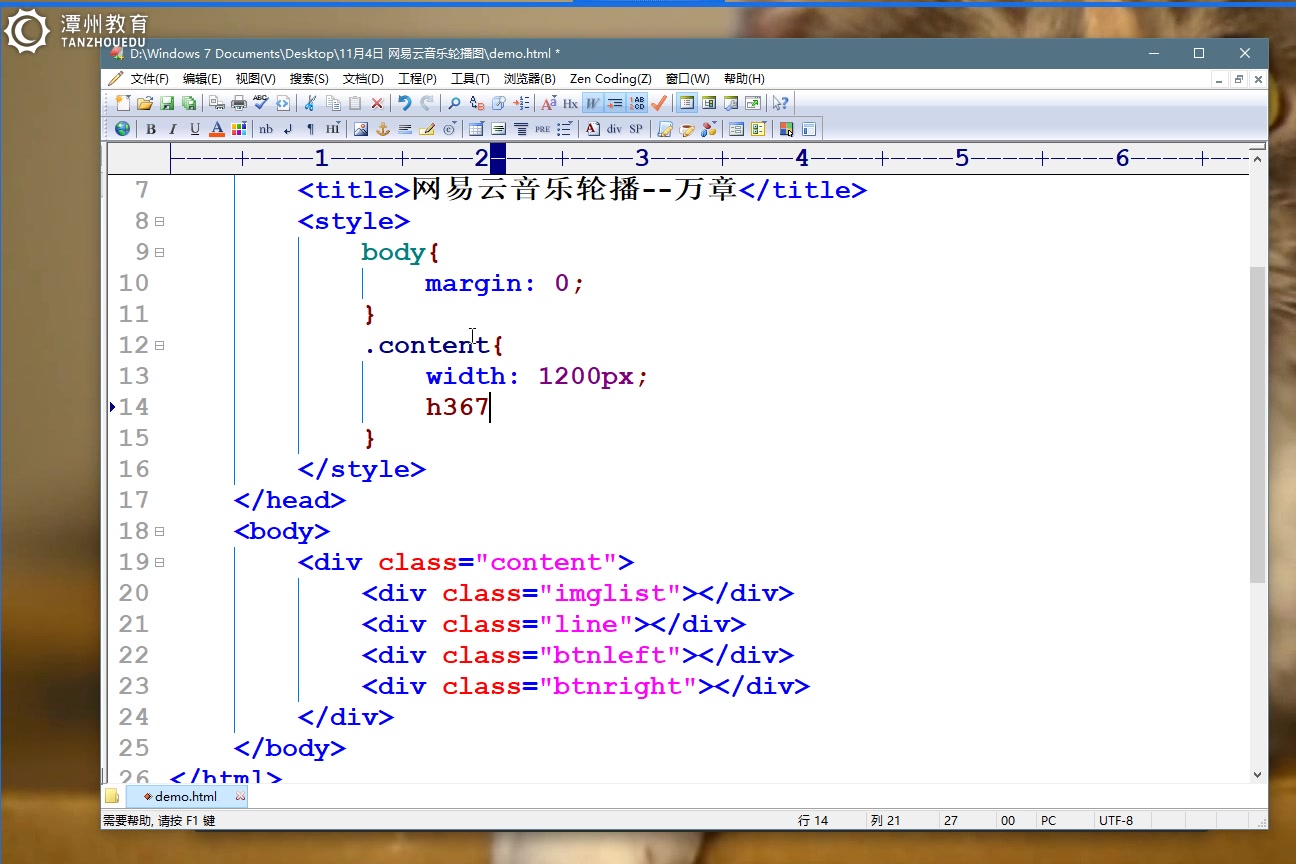Select the demo.html document tab
The image size is (1296, 864).
[186, 797]
